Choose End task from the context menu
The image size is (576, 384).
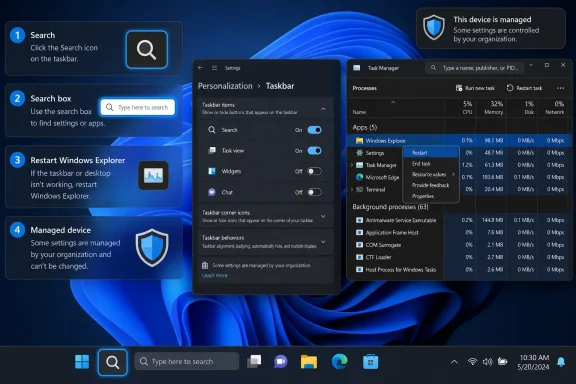coord(431,164)
